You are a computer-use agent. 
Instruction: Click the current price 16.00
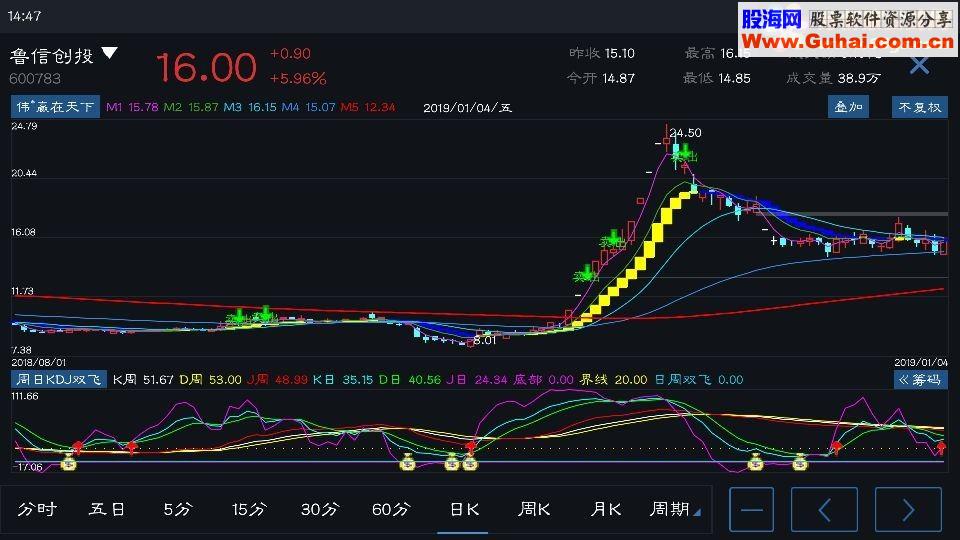point(206,67)
